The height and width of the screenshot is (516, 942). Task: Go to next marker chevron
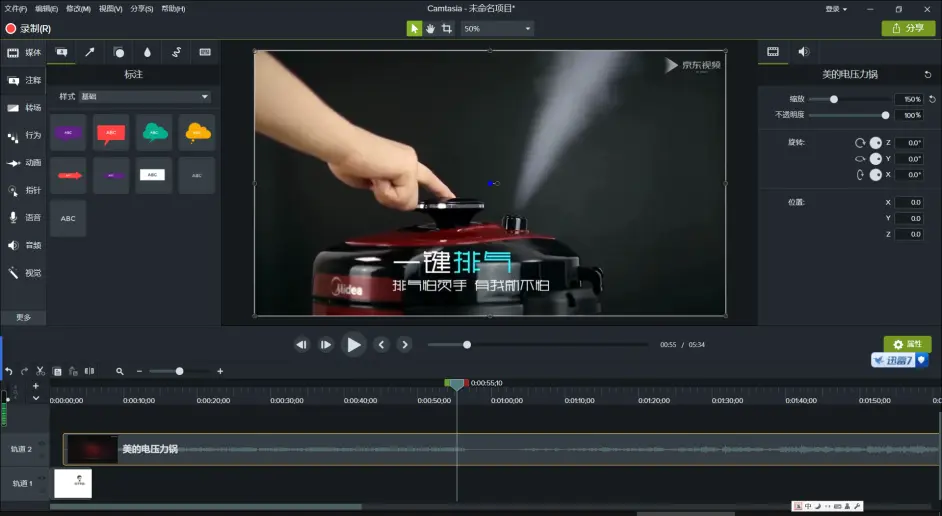point(405,345)
